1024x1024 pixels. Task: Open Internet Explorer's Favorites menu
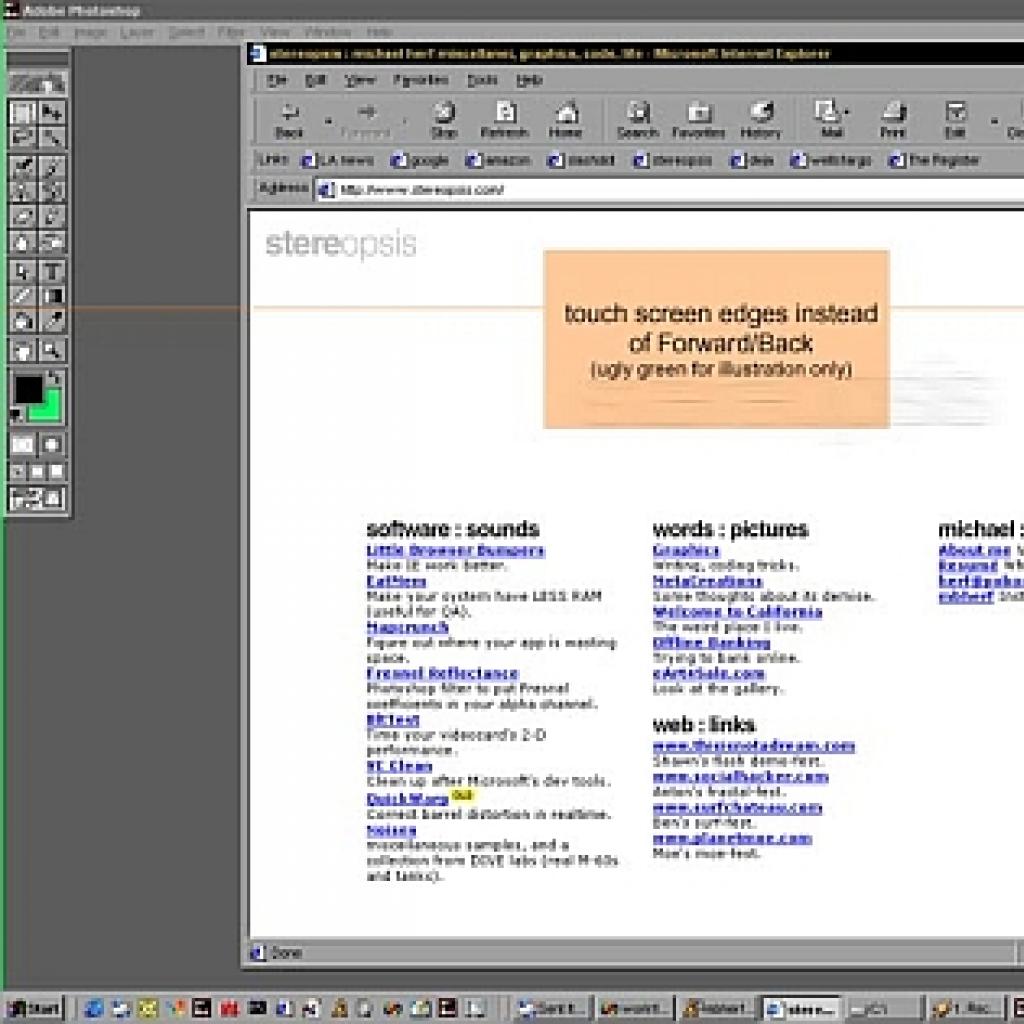pyautogui.click(x=421, y=80)
